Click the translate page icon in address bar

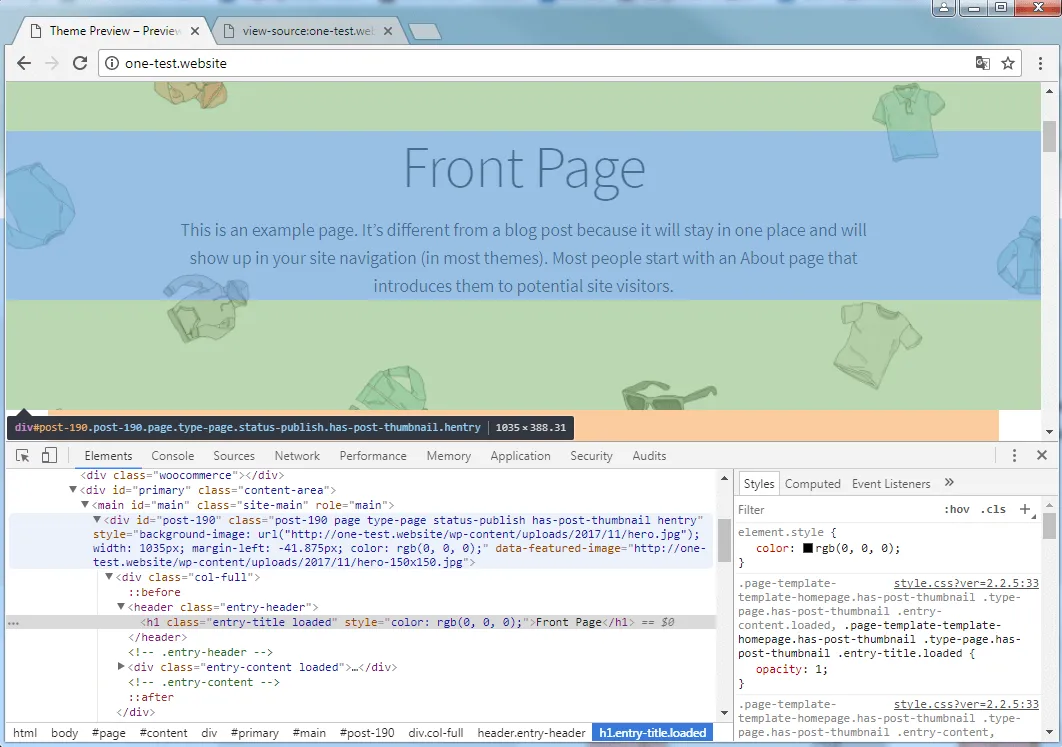click(983, 62)
